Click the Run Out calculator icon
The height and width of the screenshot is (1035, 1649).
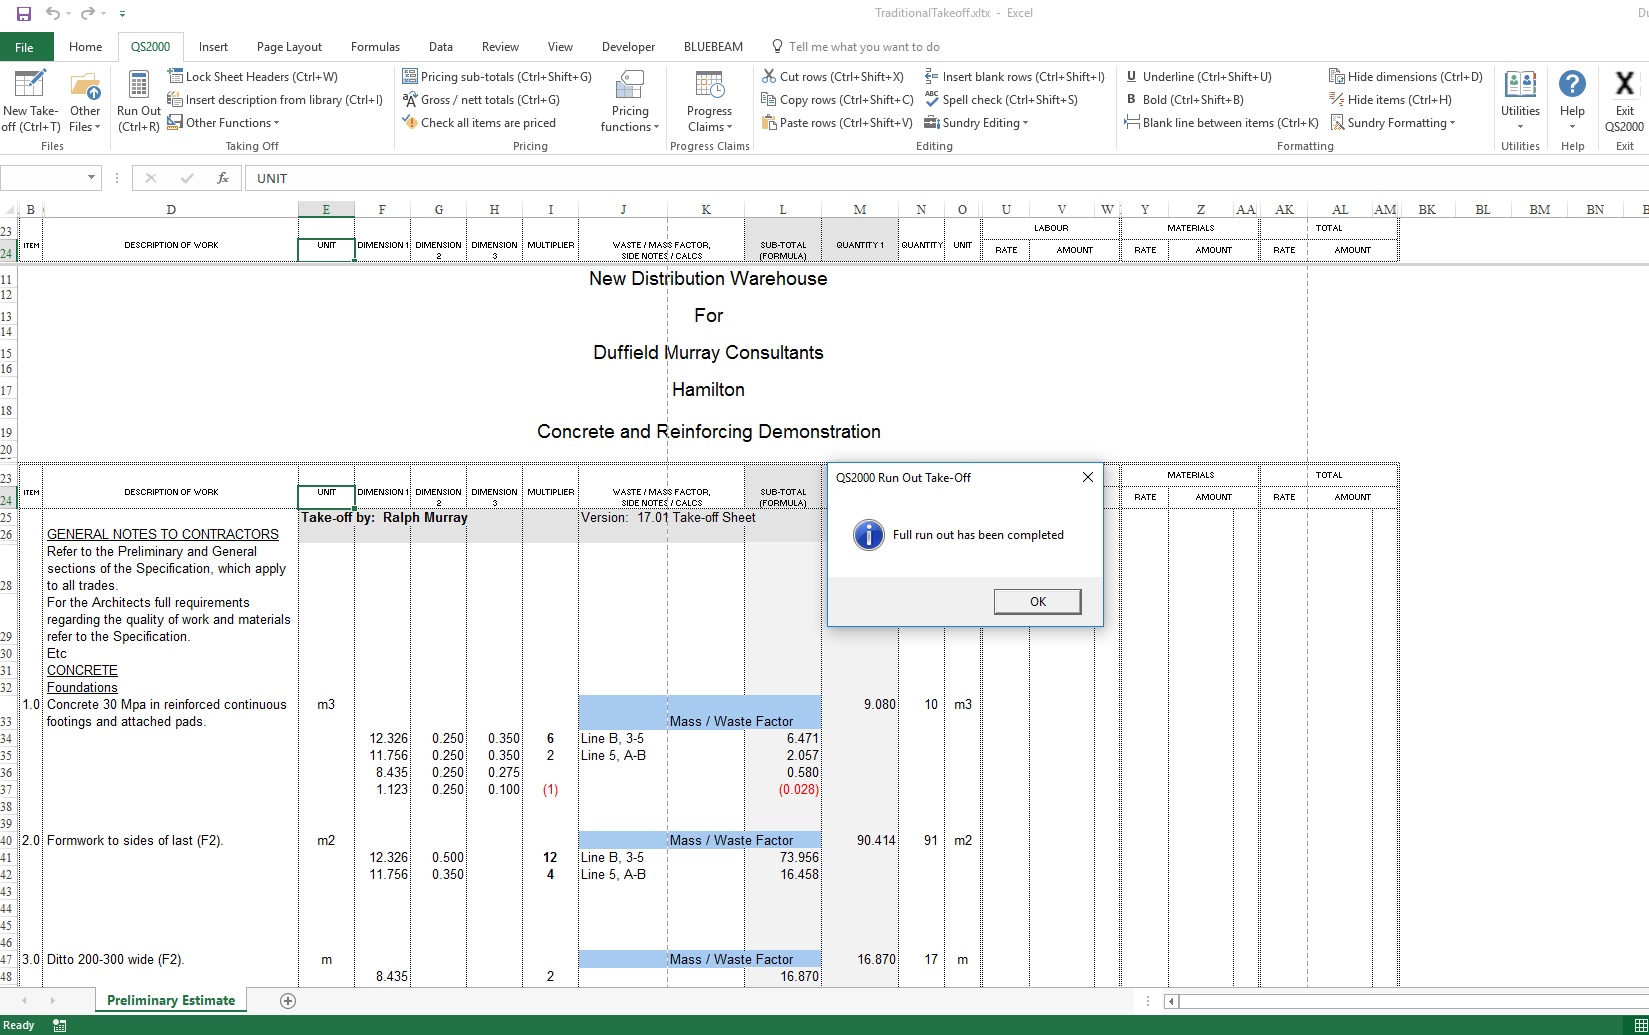click(x=138, y=86)
